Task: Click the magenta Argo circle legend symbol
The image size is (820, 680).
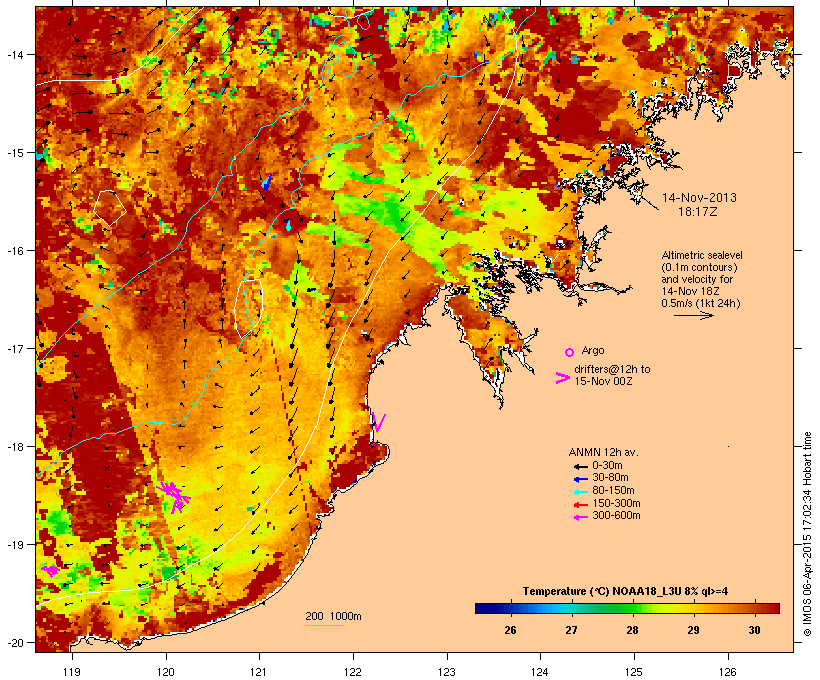Action: tap(570, 353)
